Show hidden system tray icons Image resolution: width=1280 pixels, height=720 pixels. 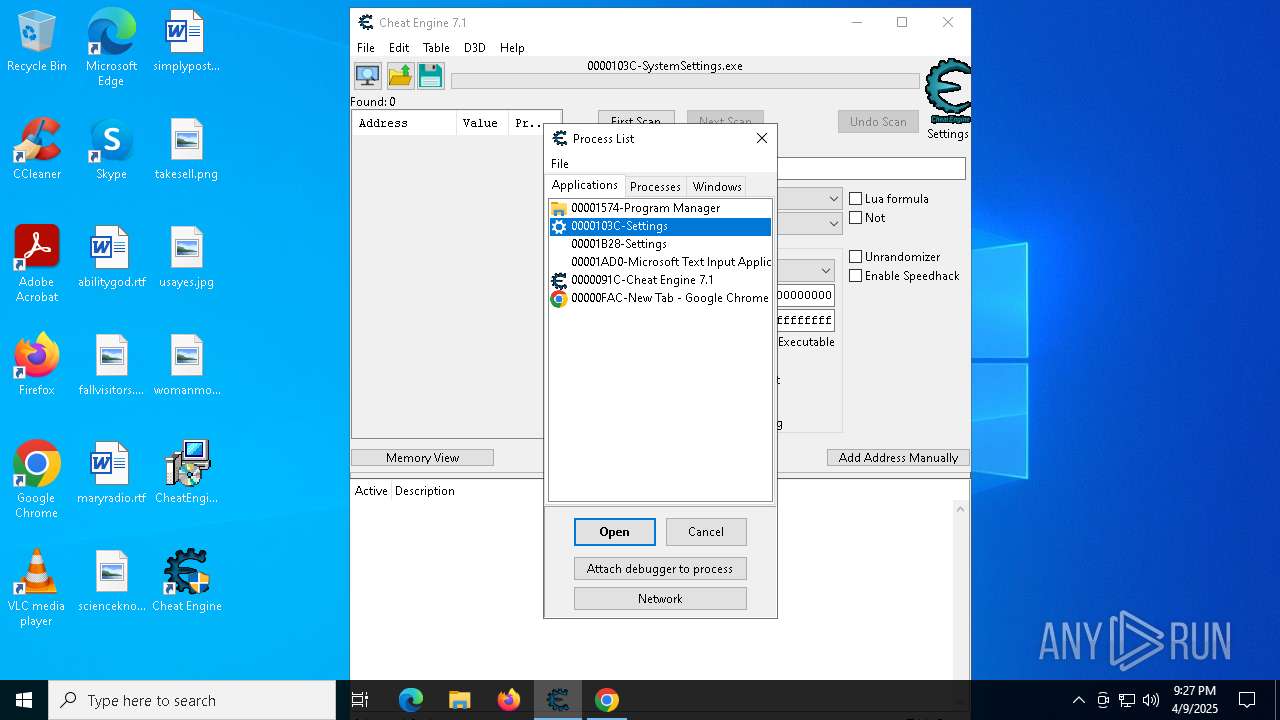(x=1079, y=700)
